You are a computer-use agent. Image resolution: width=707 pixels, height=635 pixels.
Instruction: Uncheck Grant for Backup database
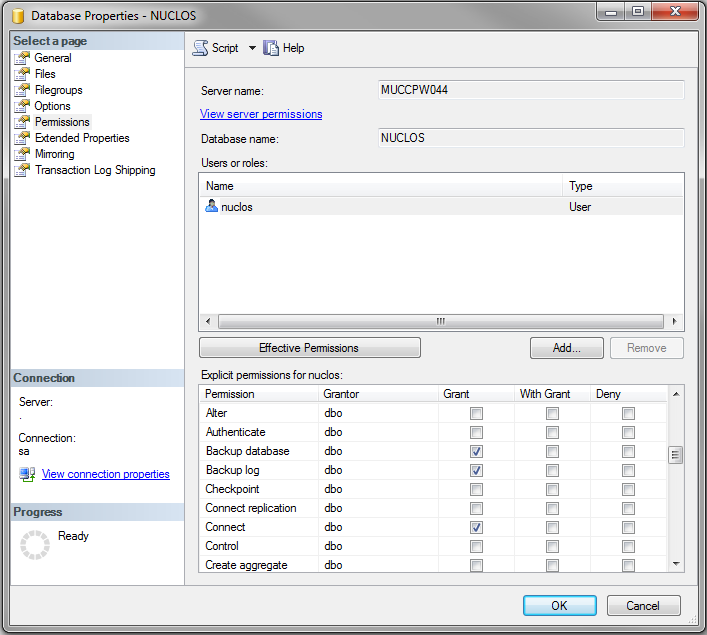(476, 452)
